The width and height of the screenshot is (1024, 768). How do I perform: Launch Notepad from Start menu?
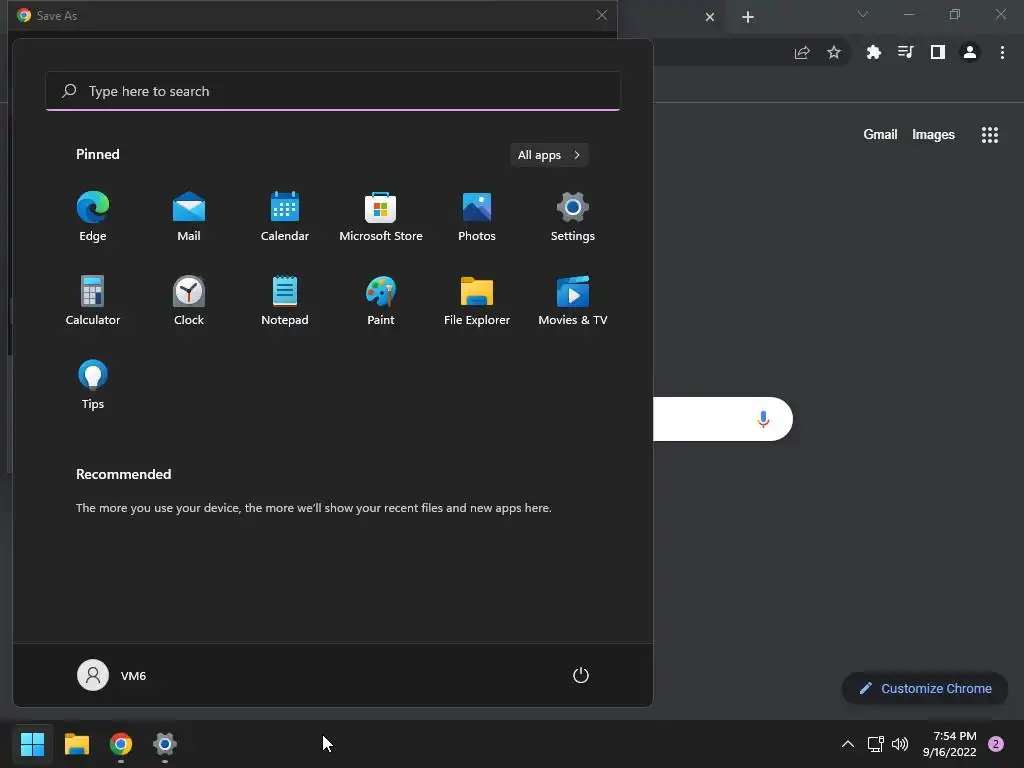tap(285, 300)
